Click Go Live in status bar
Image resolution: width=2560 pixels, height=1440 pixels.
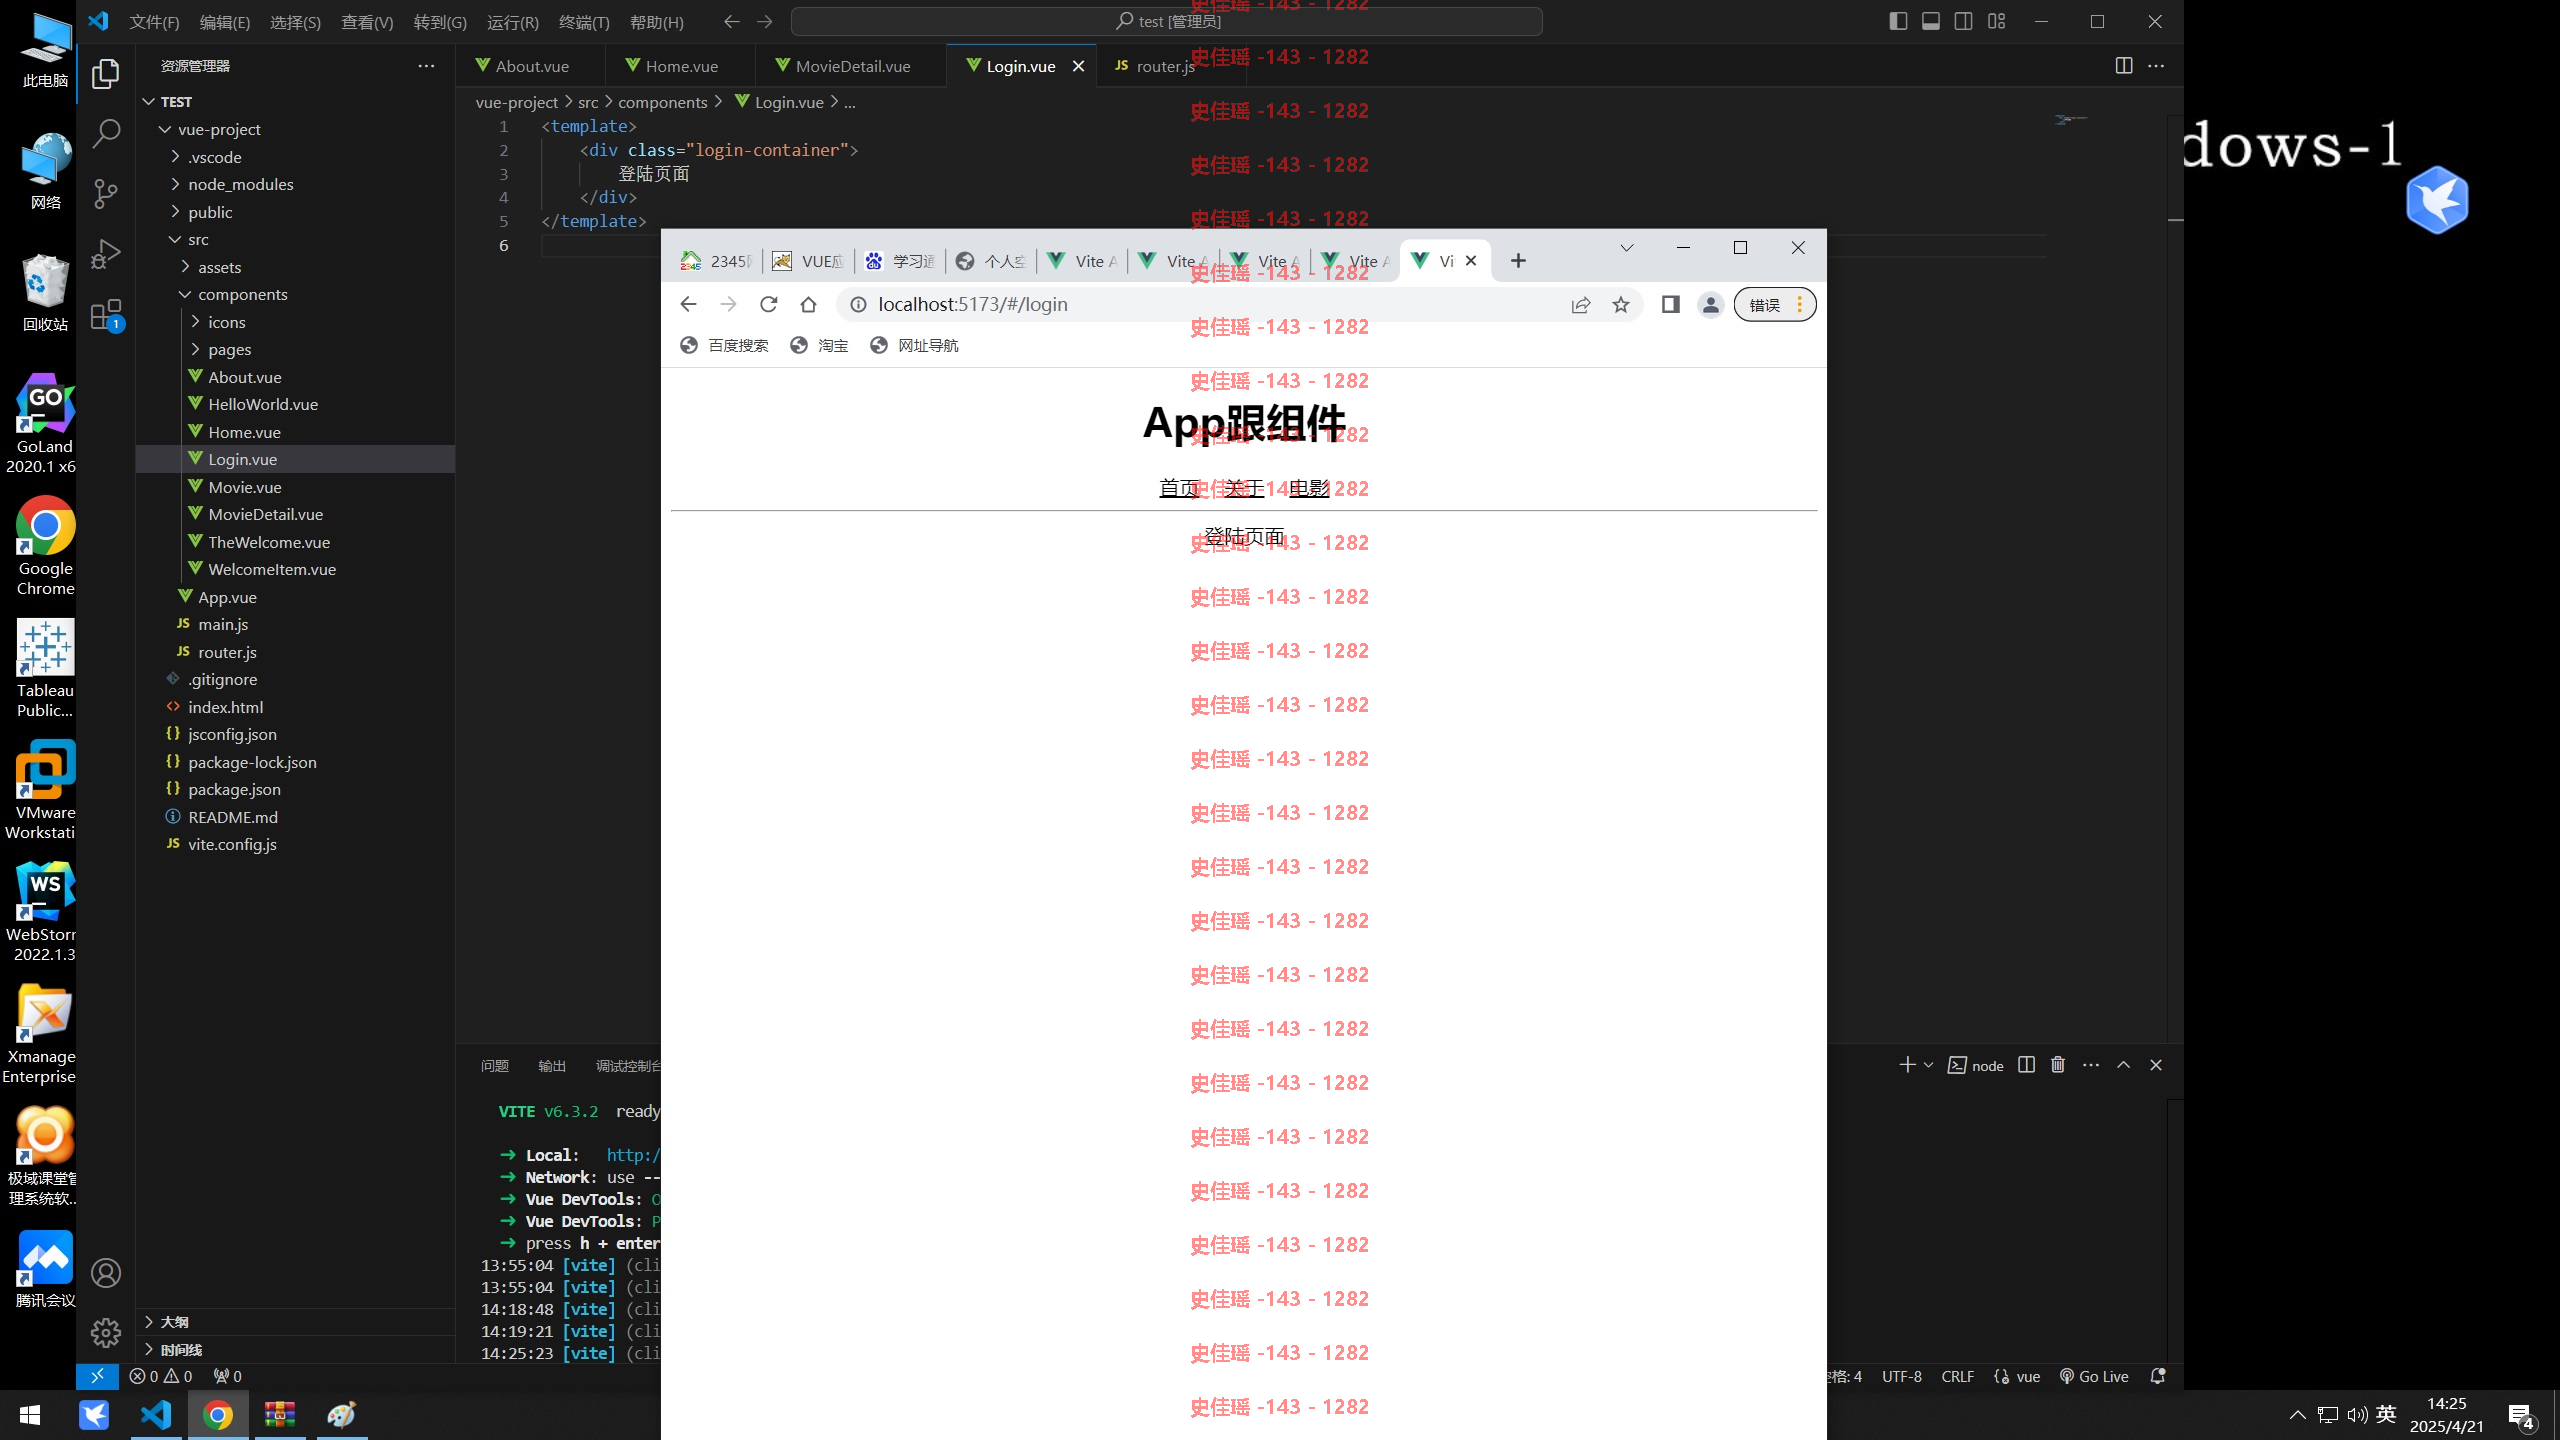2094,1376
